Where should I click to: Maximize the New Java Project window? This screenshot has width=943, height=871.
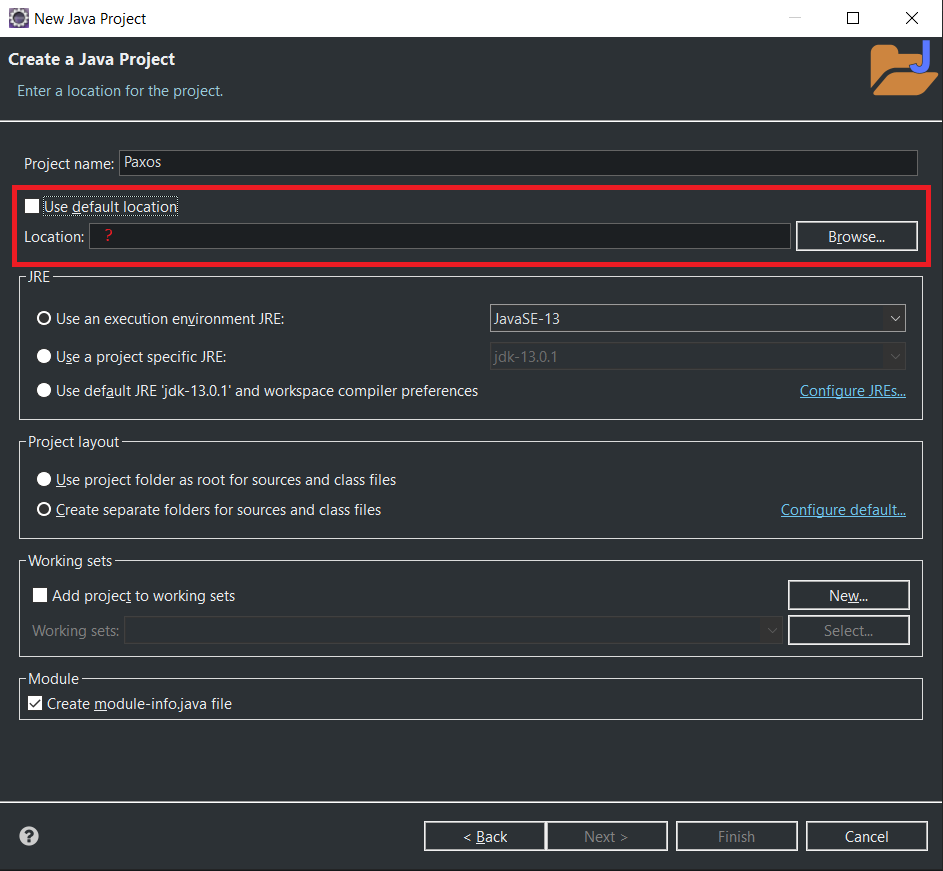(852, 18)
